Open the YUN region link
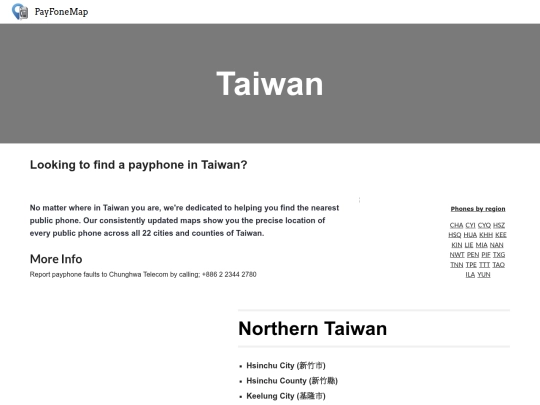Viewport: 540px width, 405px height. (484, 275)
